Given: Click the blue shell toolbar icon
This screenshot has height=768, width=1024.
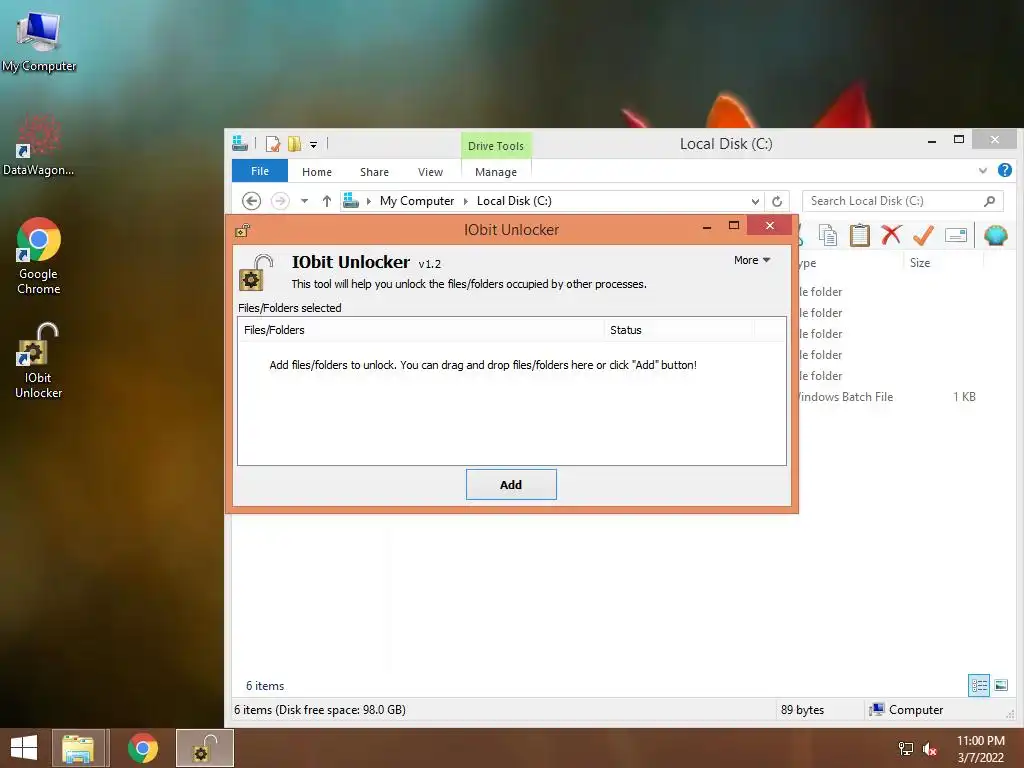Looking at the screenshot, I should coord(995,235).
